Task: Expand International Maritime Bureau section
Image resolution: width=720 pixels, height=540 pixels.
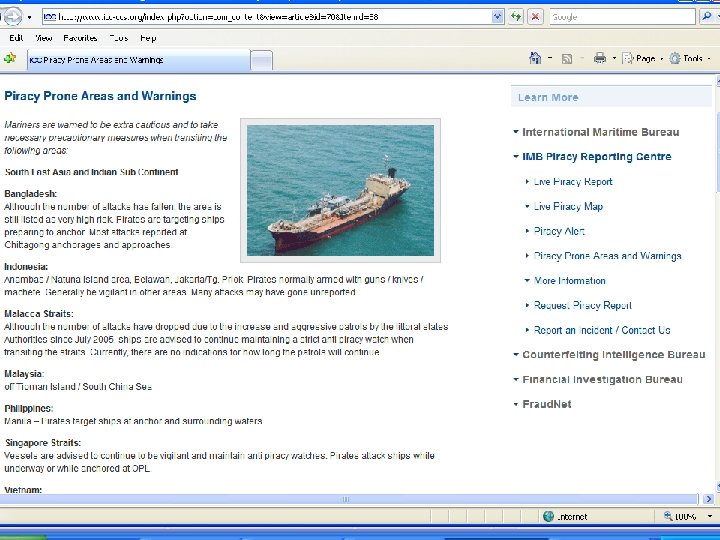Action: [x=600, y=132]
